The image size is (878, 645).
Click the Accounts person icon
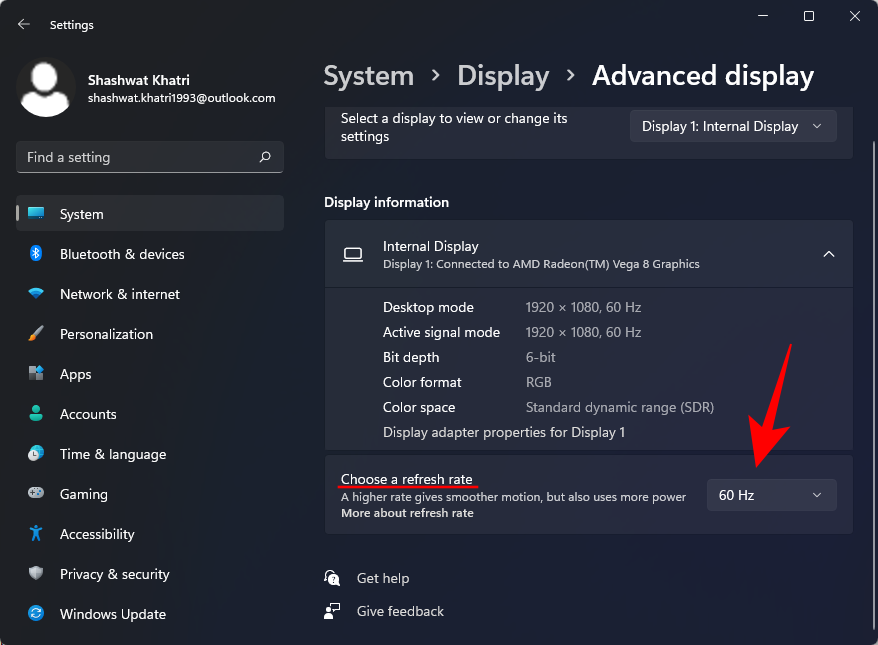(x=36, y=414)
